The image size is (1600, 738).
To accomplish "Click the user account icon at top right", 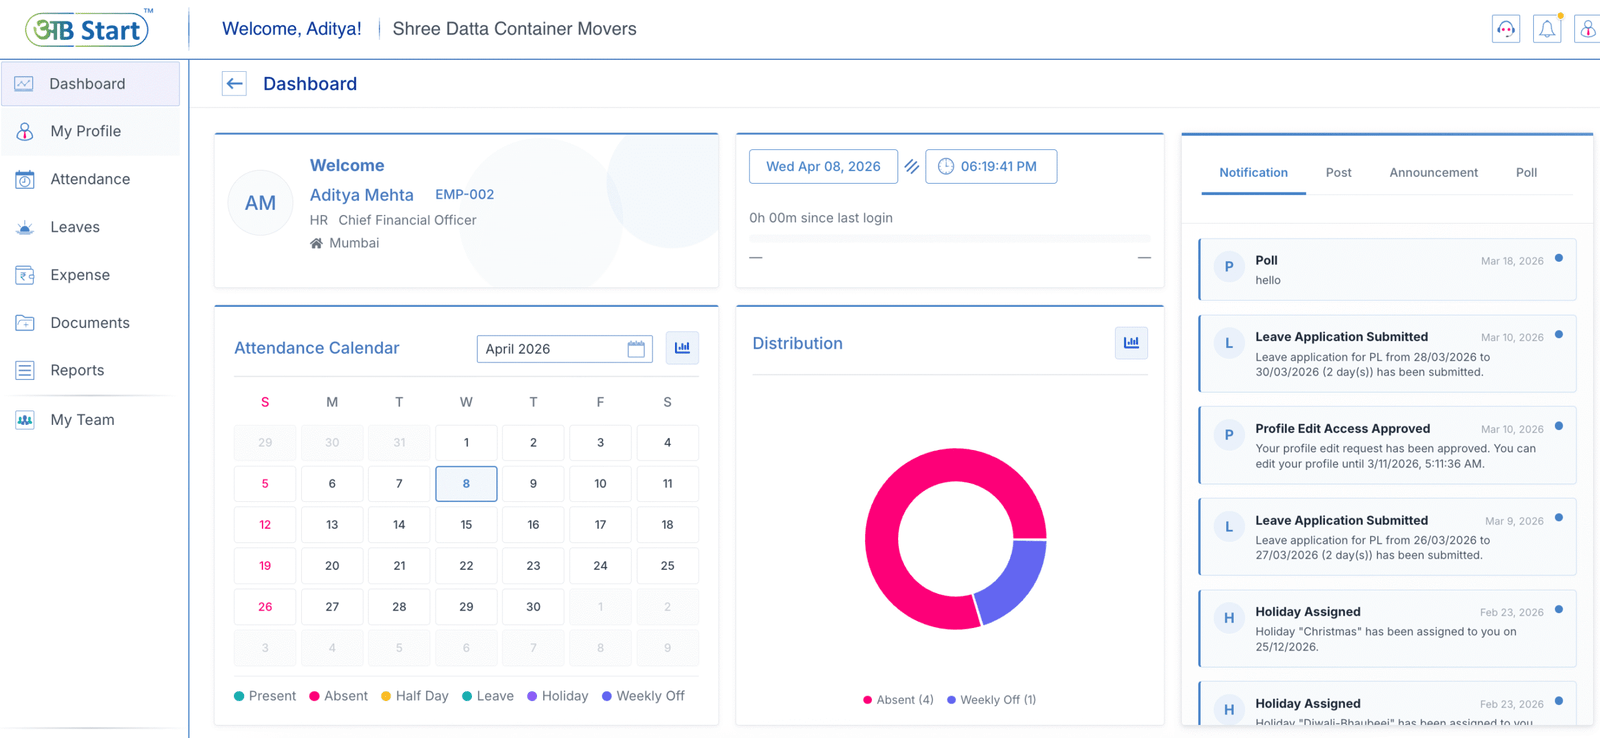I will pyautogui.click(x=1587, y=29).
